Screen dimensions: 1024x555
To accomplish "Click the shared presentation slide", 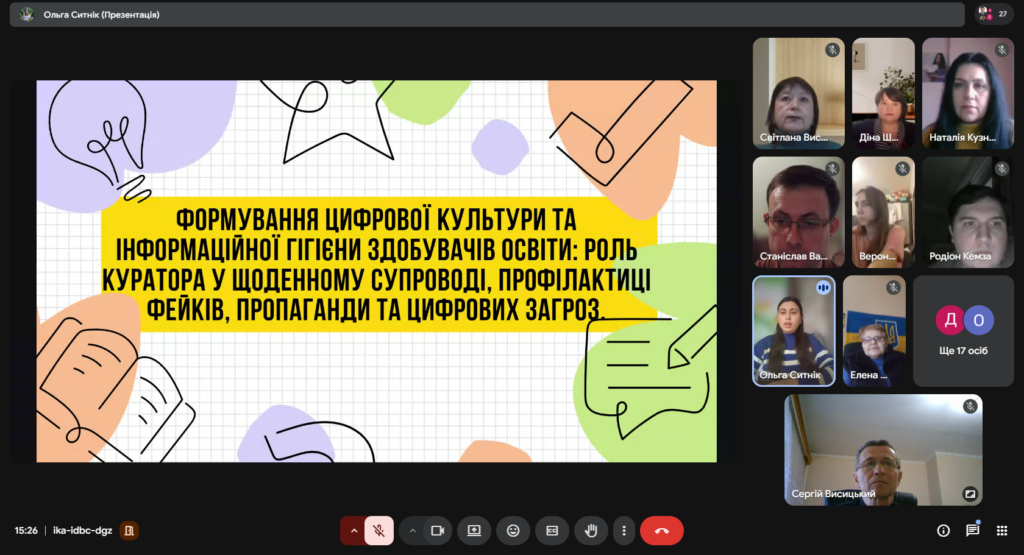I will [x=376, y=271].
